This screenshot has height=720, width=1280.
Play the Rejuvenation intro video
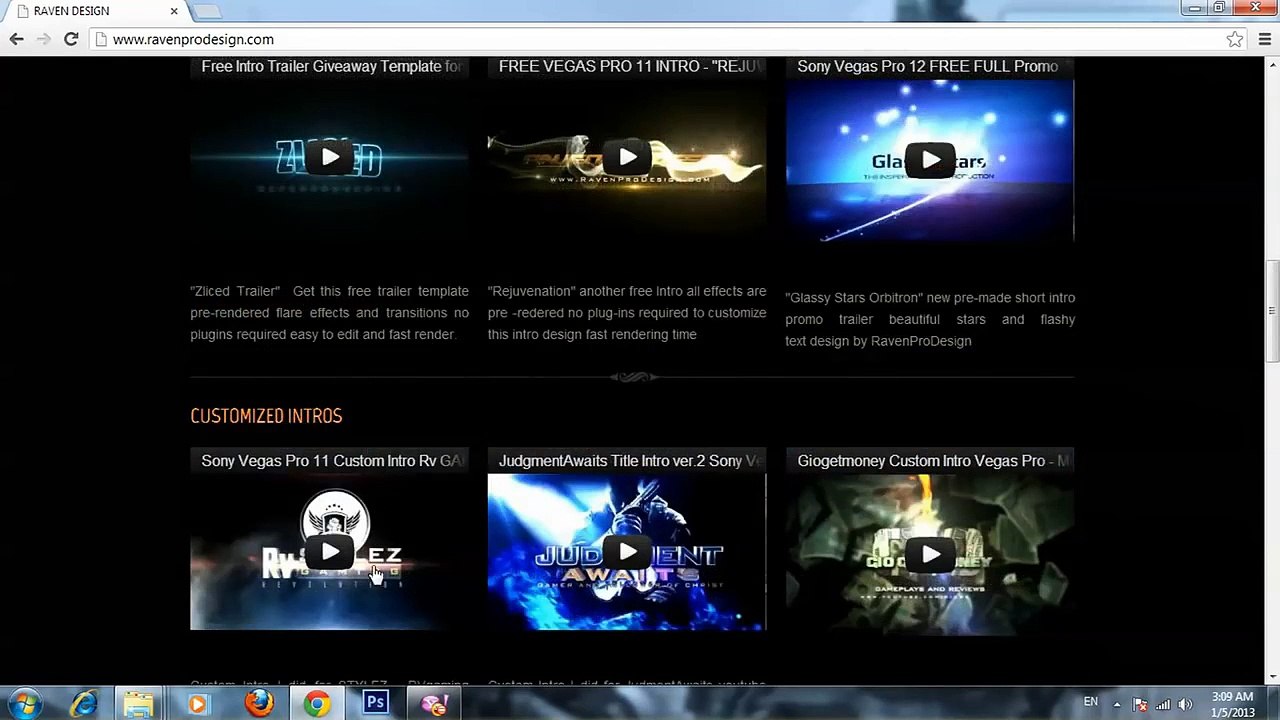[627, 157]
